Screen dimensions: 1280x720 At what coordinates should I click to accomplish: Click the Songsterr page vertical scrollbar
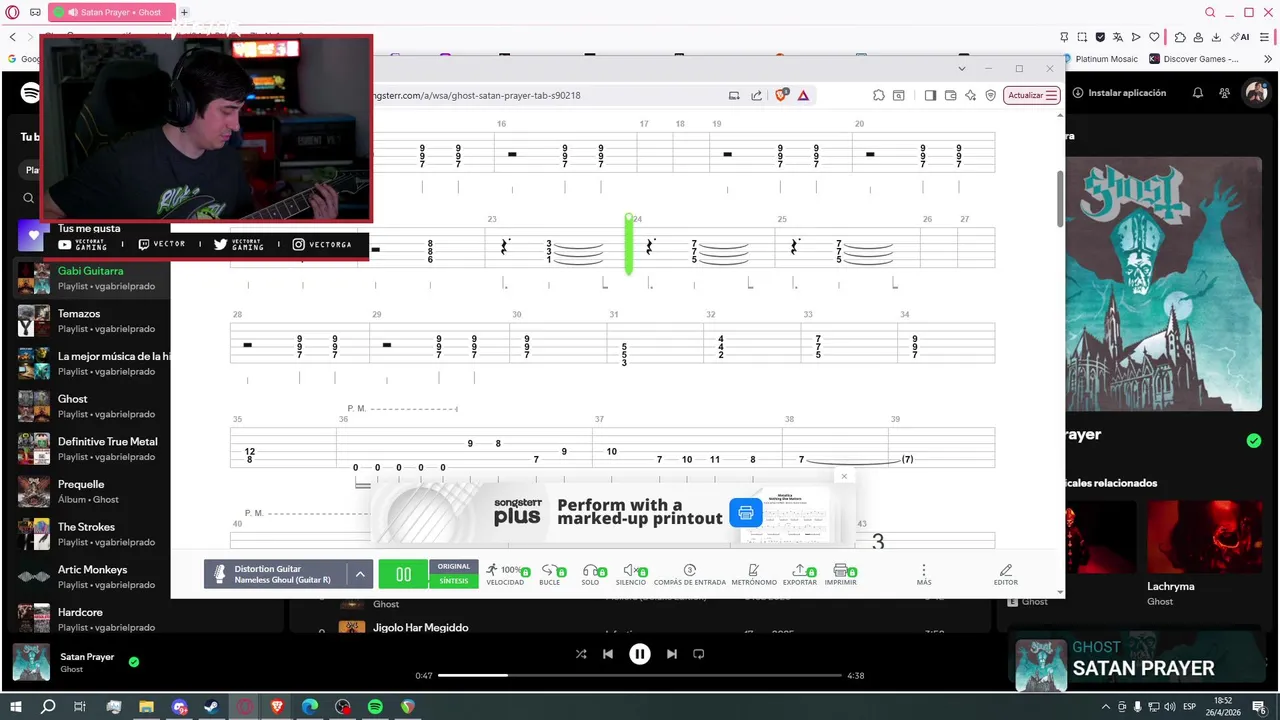[1060, 198]
